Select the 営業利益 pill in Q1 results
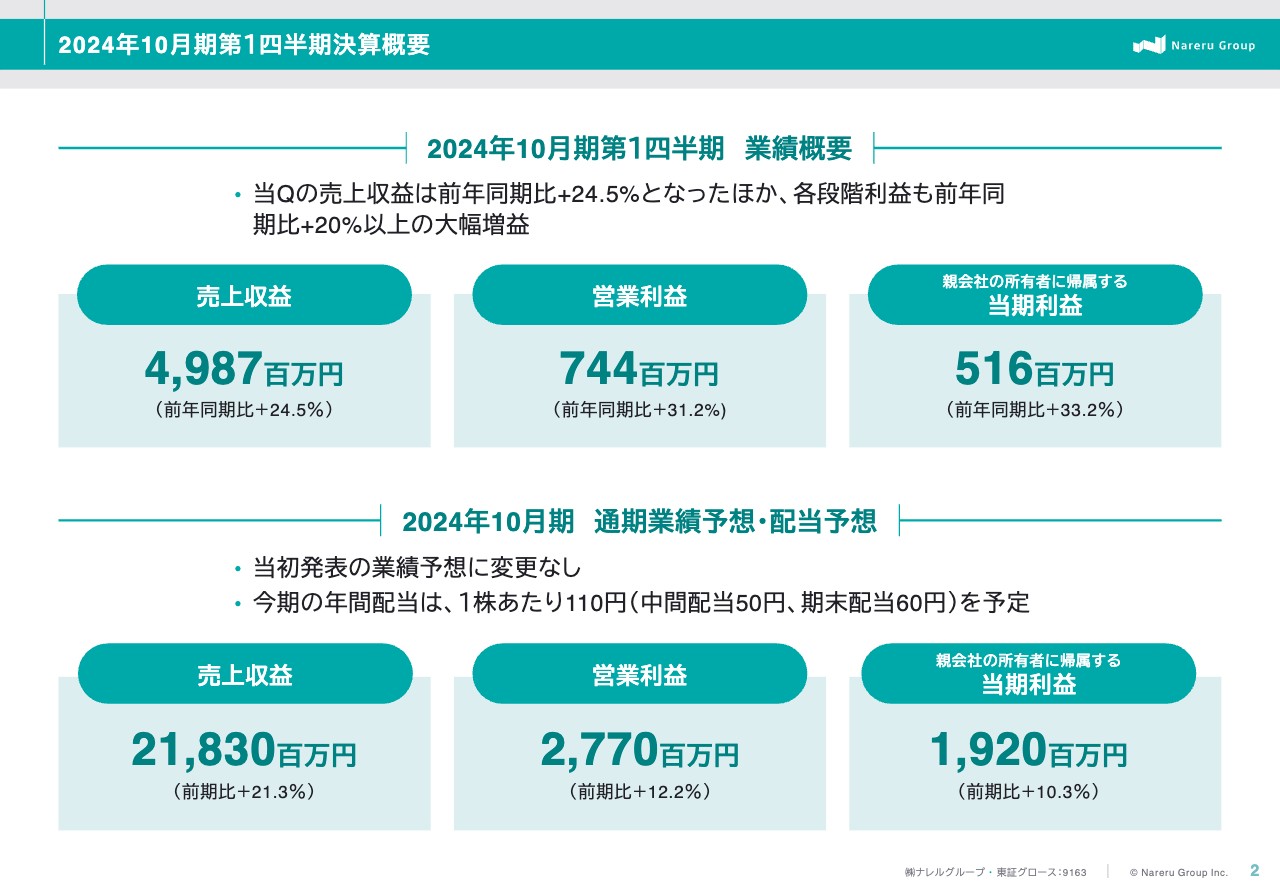This screenshot has height=886, width=1280. 640,294
